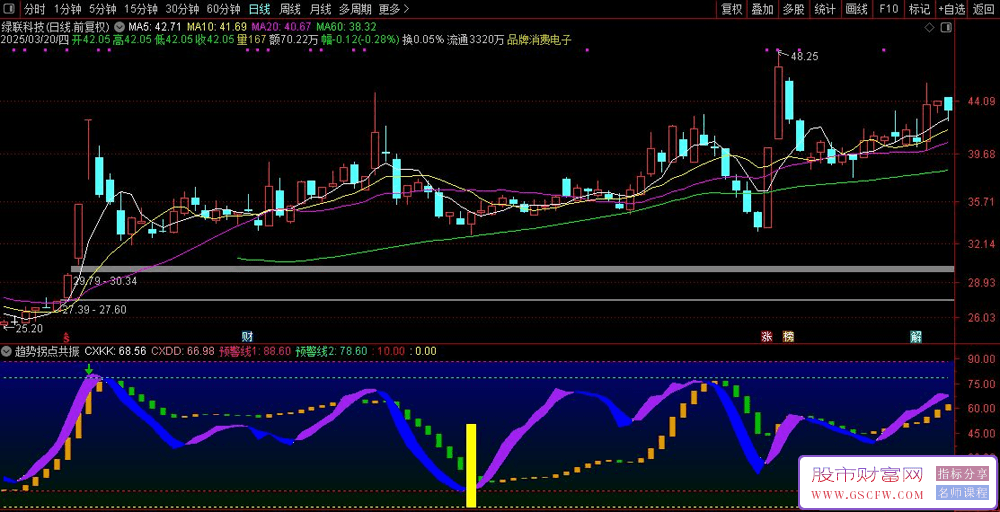The width and height of the screenshot is (1000, 512).
Task: Add stock via +自选 button
Action: (950, 9)
